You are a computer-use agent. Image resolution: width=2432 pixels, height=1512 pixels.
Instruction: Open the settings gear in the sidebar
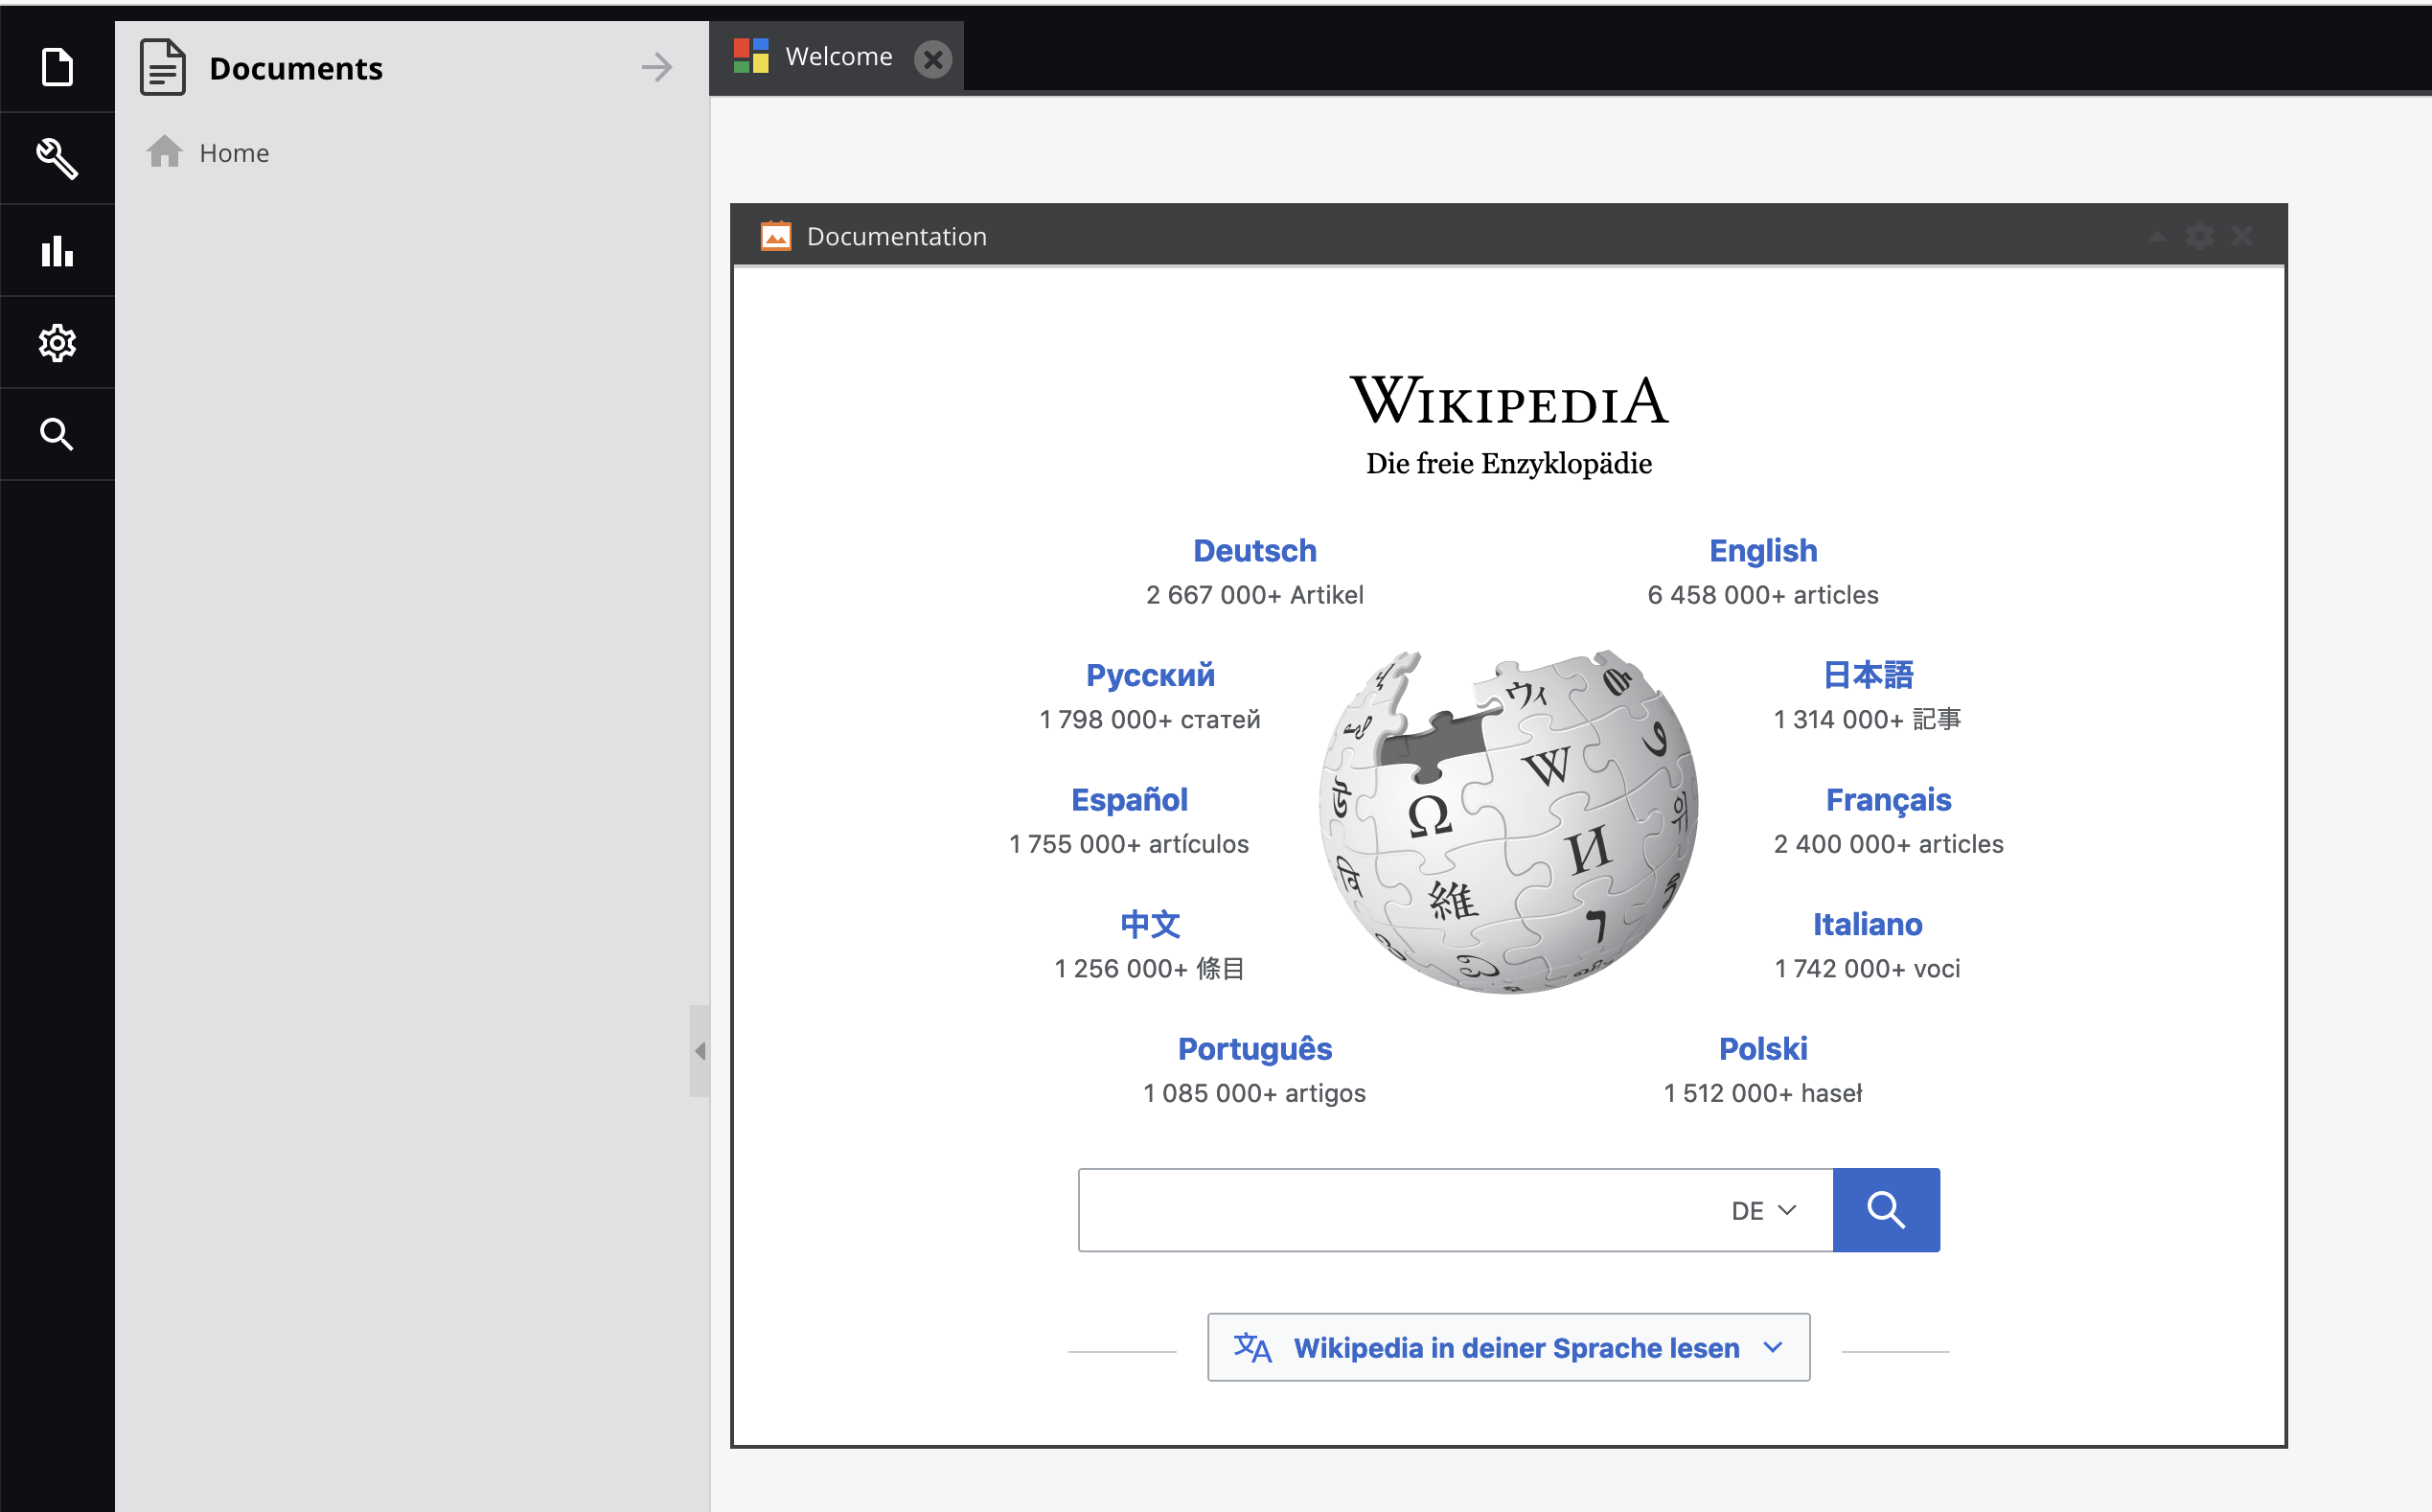(x=57, y=342)
